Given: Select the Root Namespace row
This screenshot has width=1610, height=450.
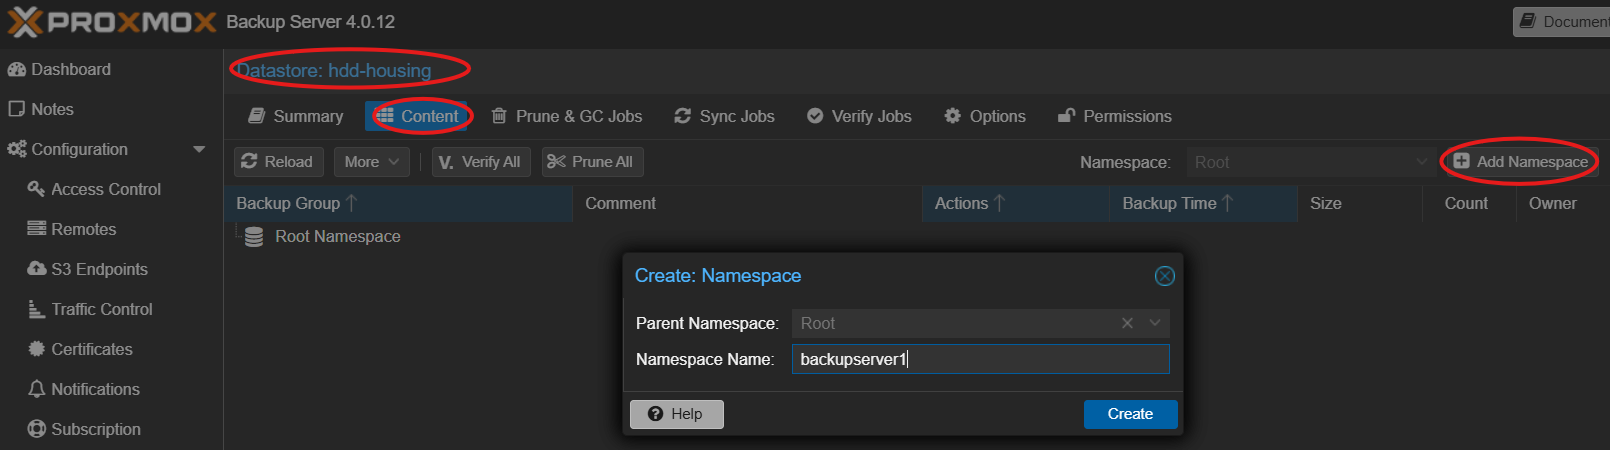Looking at the screenshot, I should pyautogui.click(x=917, y=237).
